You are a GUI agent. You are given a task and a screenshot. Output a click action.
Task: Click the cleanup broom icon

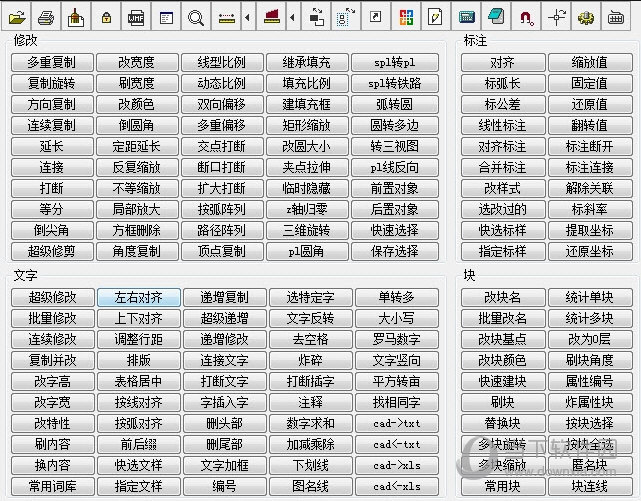click(x=76, y=17)
